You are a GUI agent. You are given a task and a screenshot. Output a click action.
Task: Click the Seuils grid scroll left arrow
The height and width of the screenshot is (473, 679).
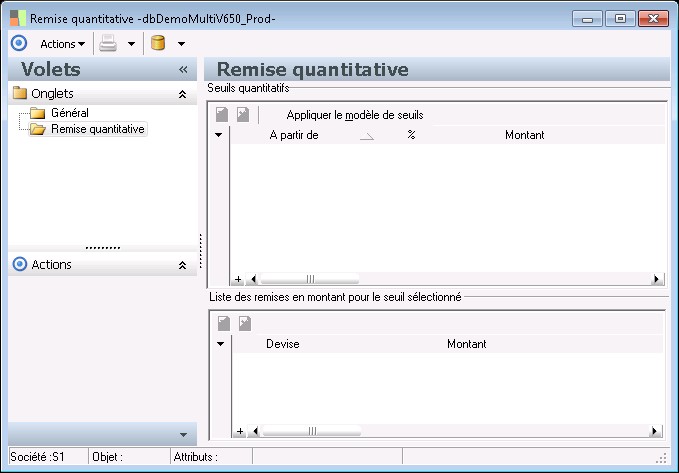click(x=253, y=279)
